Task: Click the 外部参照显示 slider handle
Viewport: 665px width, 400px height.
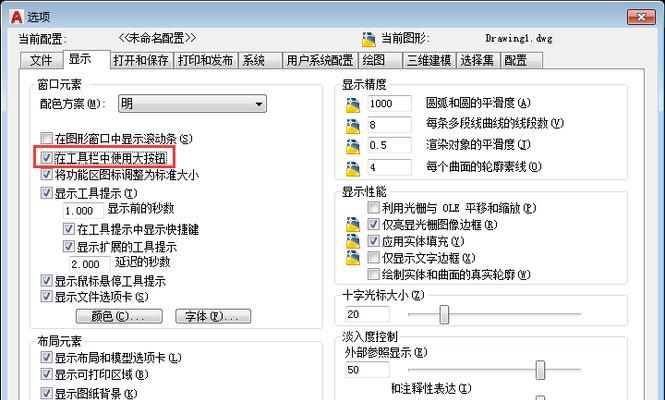Action: click(x=540, y=370)
